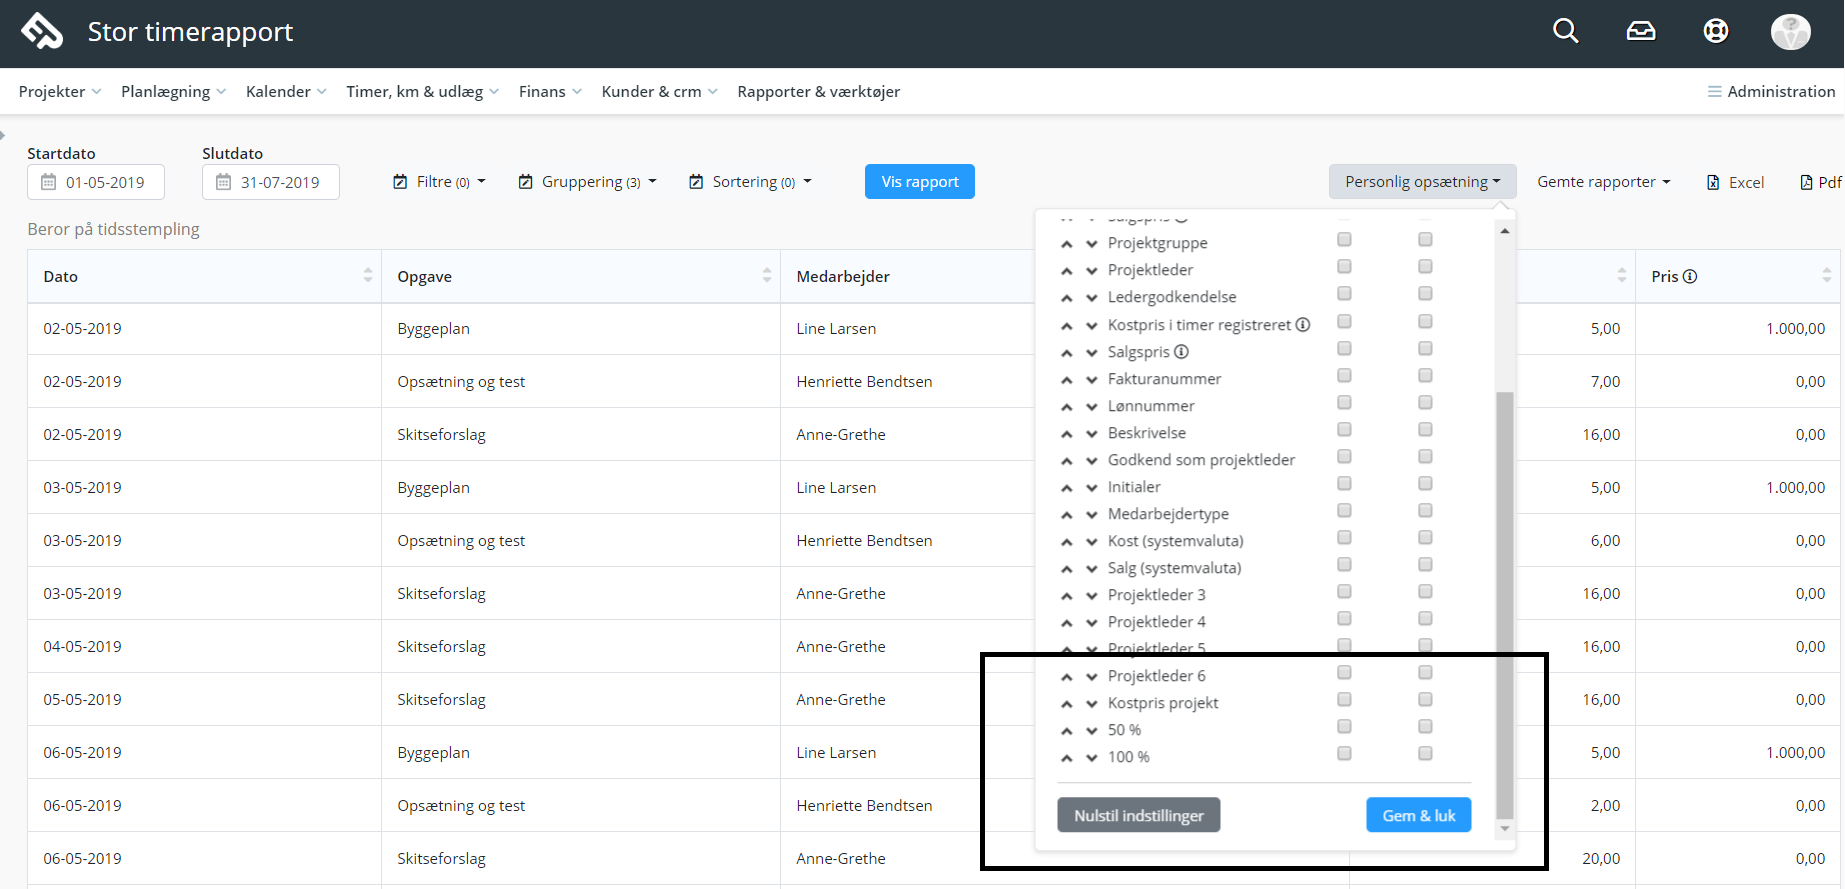The height and width of the screenshot is (889, 1845).
Task: Click the Vis rapport button
Action: (x=920, y=182)
